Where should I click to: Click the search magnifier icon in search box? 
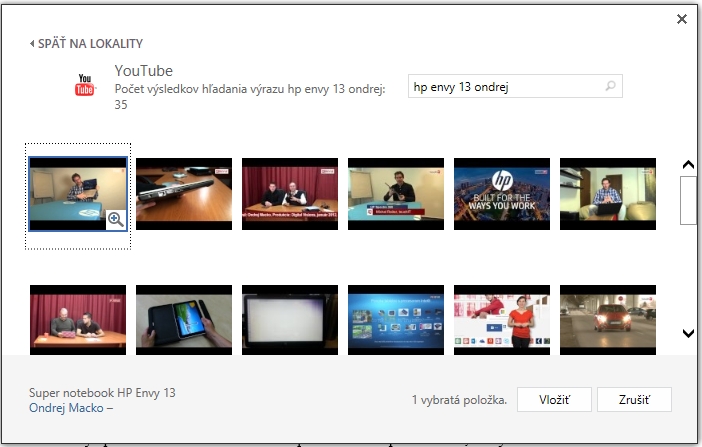[x=610, y=87]
